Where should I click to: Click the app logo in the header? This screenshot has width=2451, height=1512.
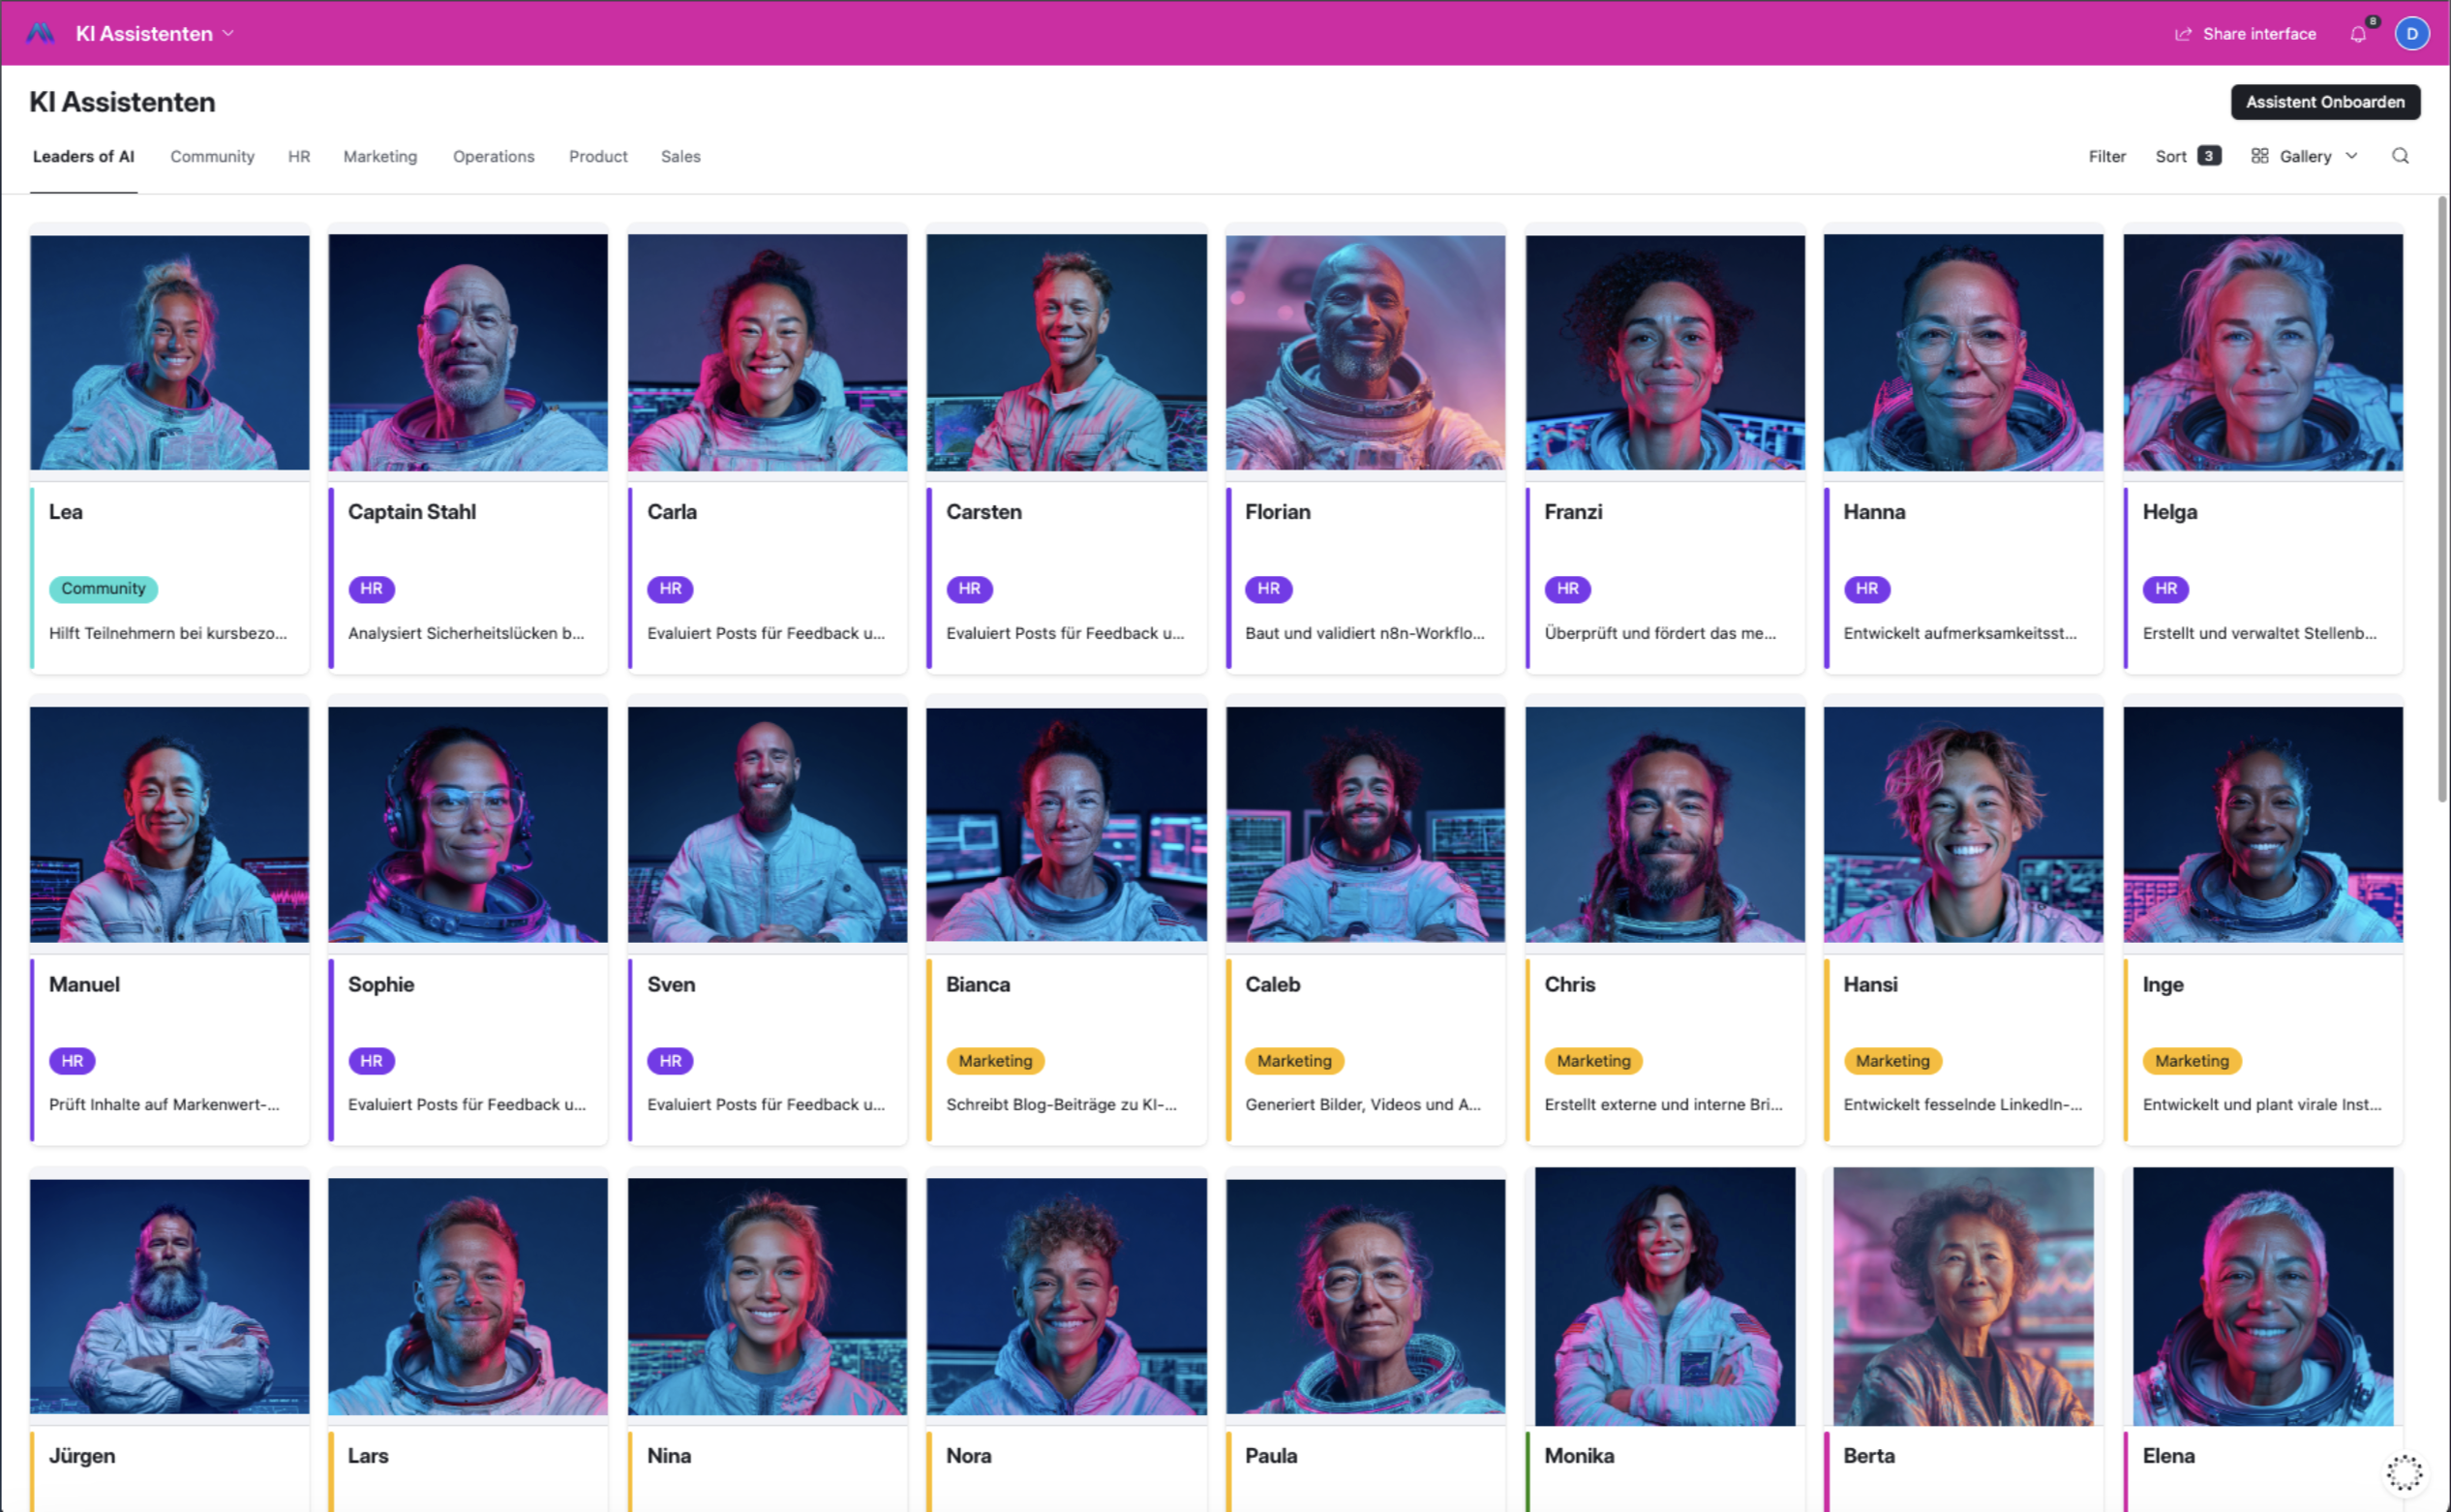(x=40, y=33)
